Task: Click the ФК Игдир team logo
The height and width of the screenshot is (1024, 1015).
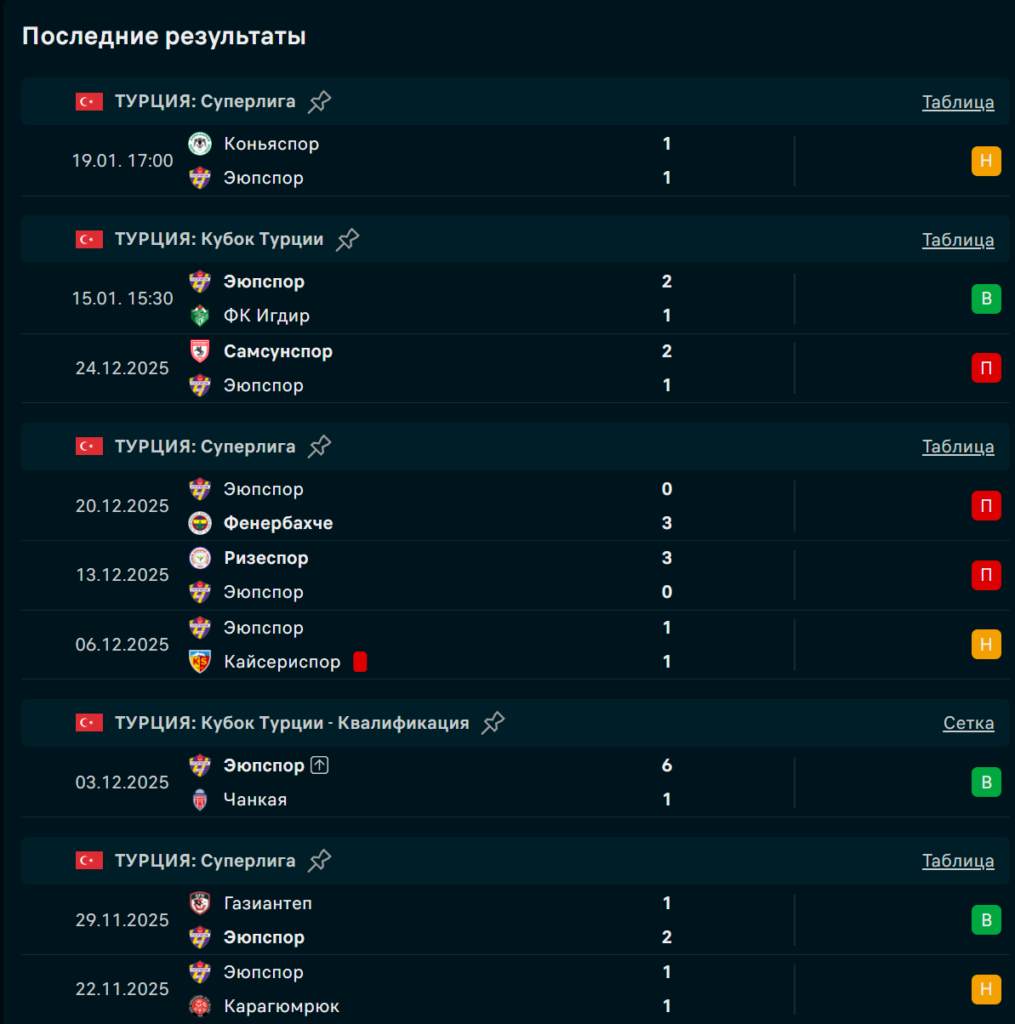Action: coord(200,316)
